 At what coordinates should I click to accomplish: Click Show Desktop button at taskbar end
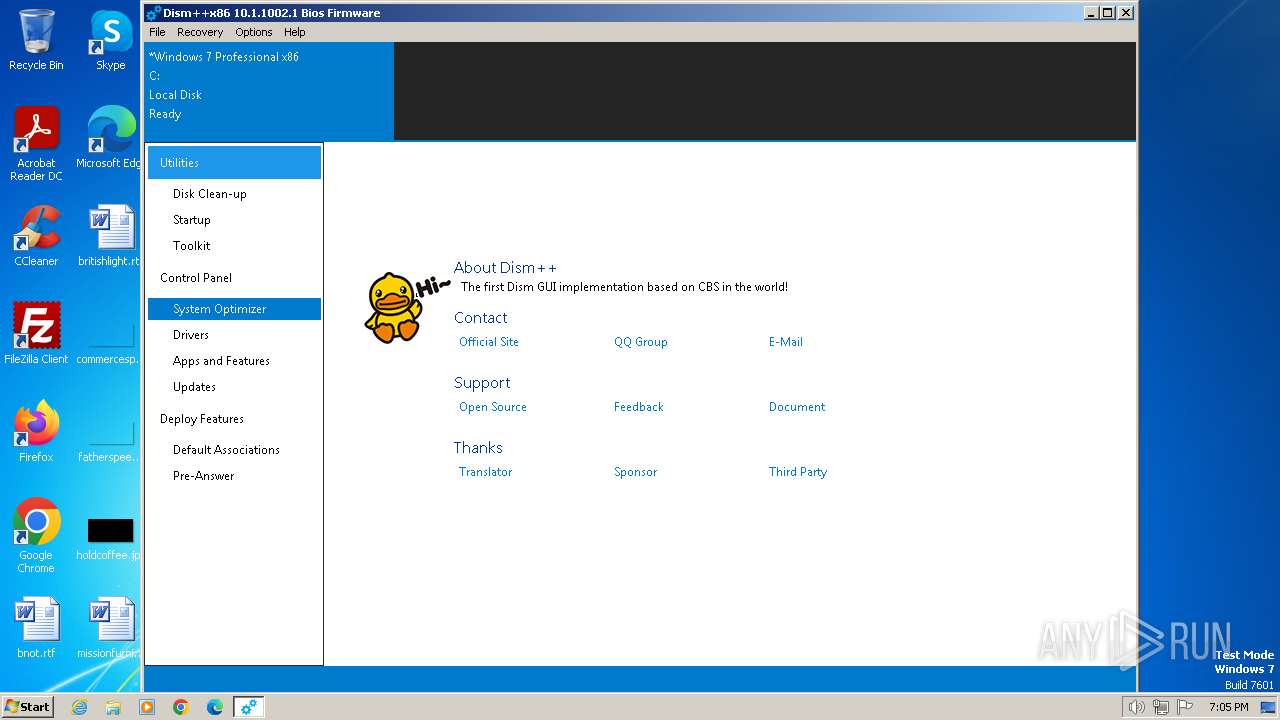point(1269,707)
